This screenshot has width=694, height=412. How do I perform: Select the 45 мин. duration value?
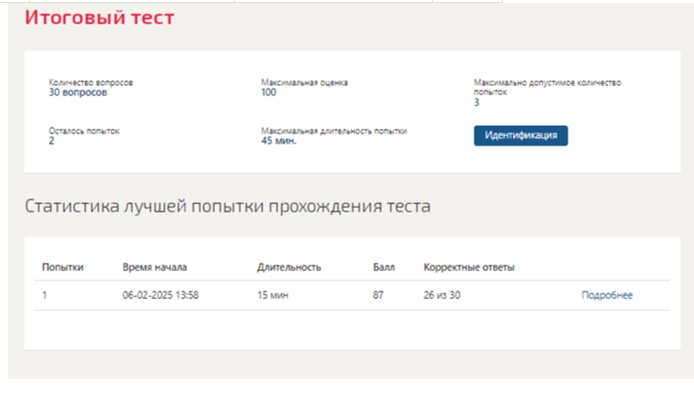click(x=279, y=141)
